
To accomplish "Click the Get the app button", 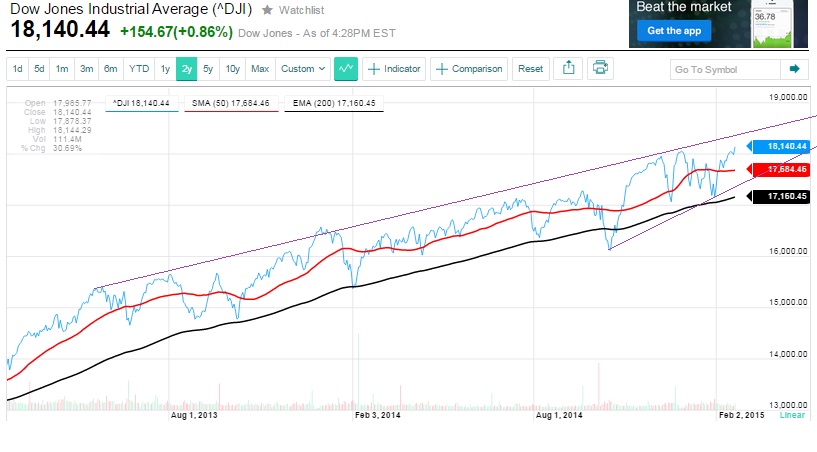I will tap(674, 31).
